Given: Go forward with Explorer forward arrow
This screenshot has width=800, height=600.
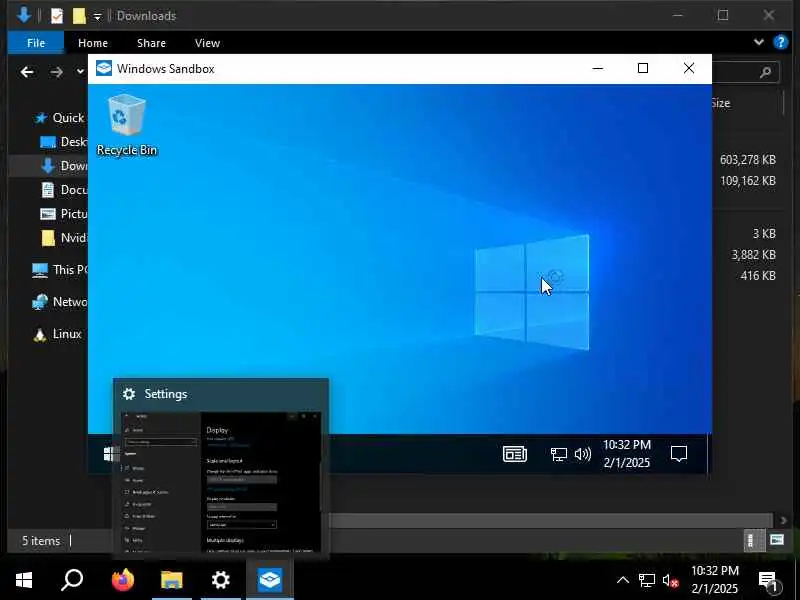Looking at the screenshot, I should 56,72.
